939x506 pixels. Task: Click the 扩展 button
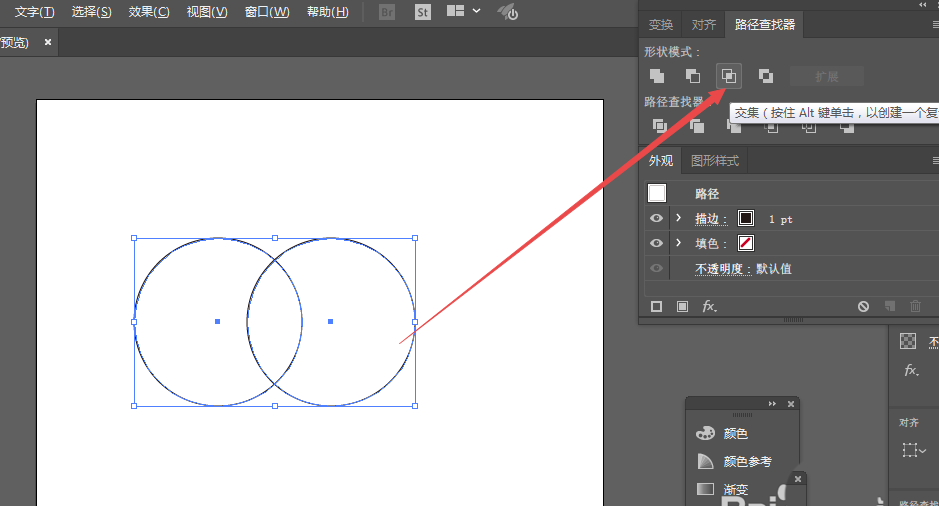[827, 77]
